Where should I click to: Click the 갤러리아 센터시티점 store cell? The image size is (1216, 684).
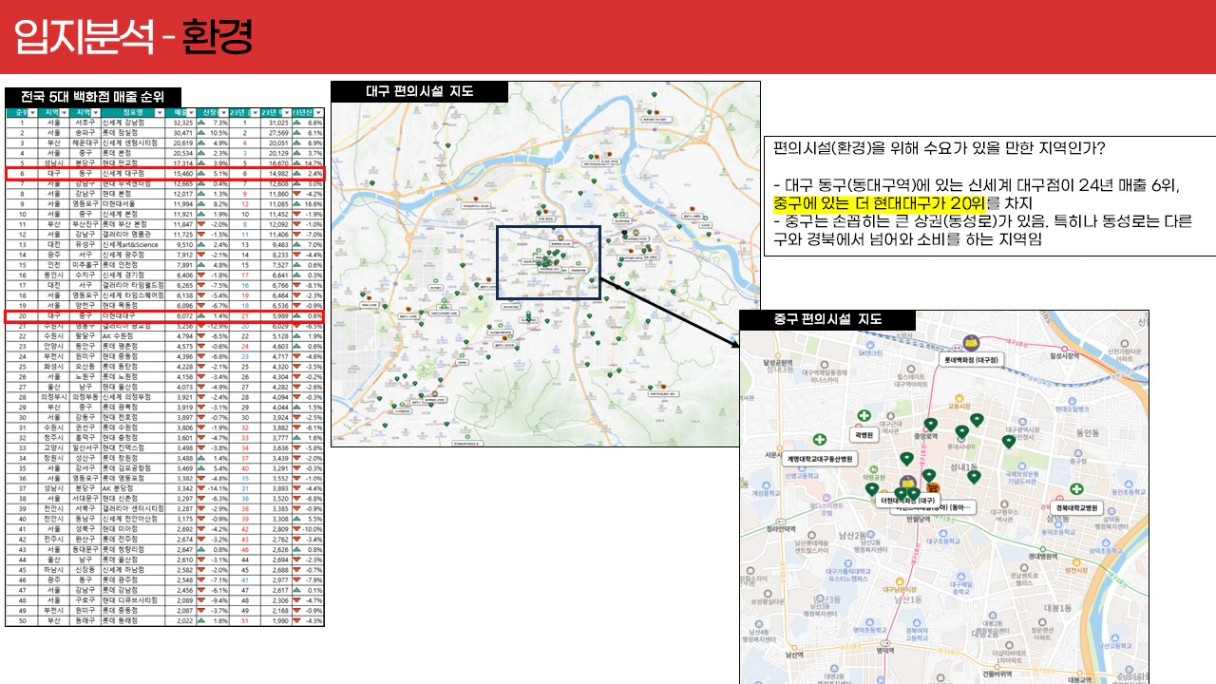pyautogui.click(x=135, y=509)
